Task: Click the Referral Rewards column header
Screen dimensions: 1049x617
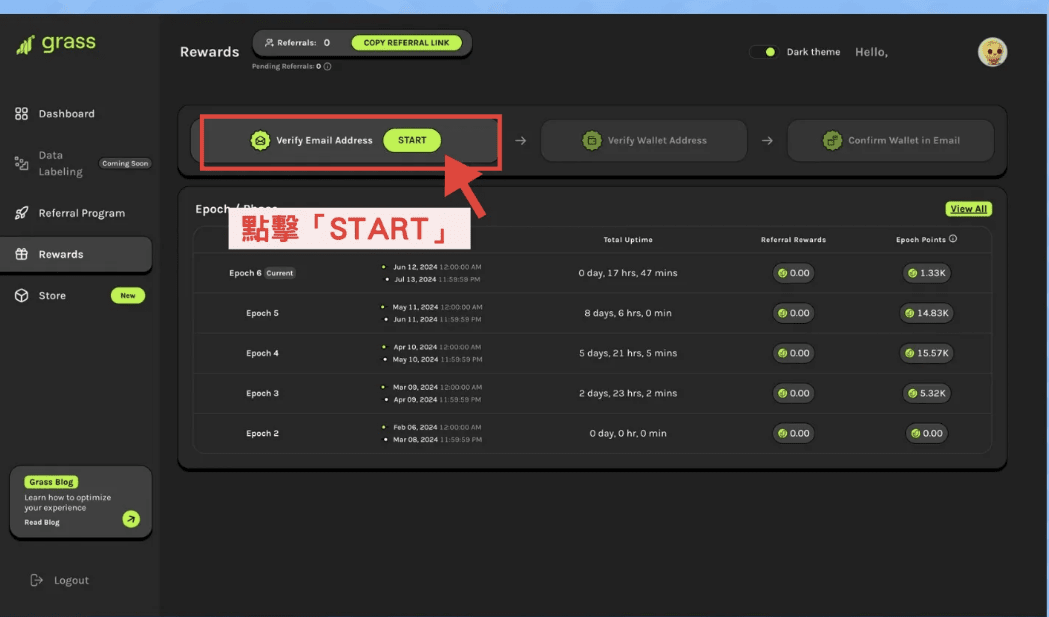Action: [x=793, y=240]
